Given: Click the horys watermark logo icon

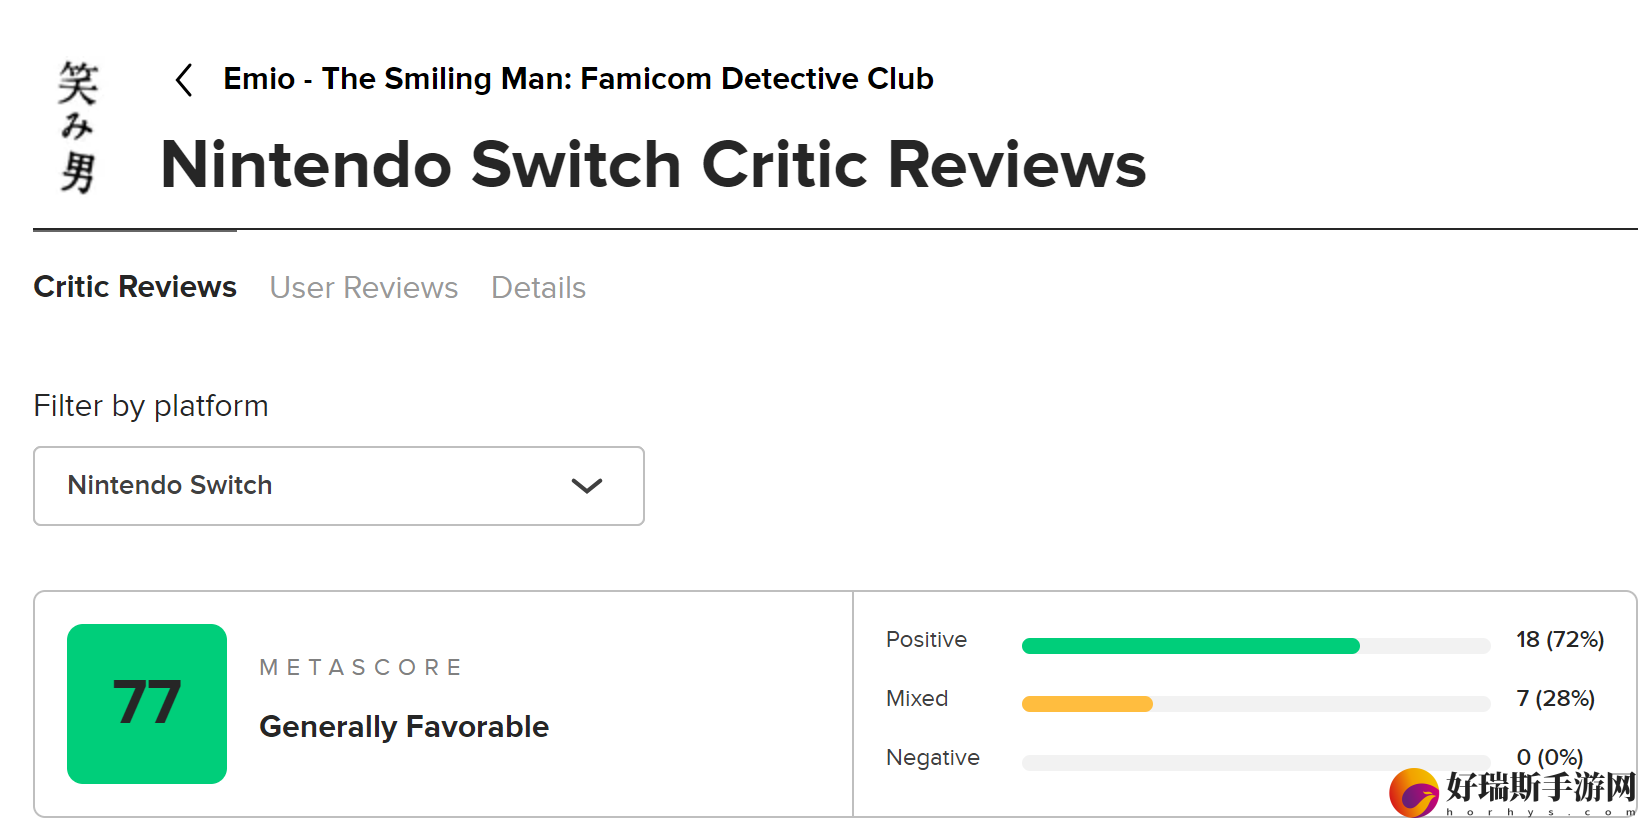Looking at the screenshot, I should pos(1414,793).
